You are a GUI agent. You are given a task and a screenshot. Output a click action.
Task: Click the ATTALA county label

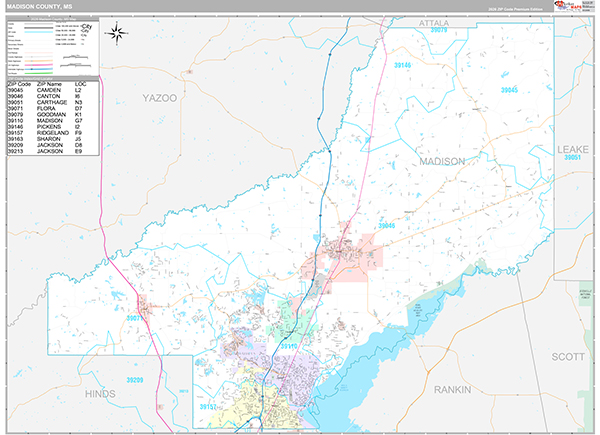pos(438,21)
